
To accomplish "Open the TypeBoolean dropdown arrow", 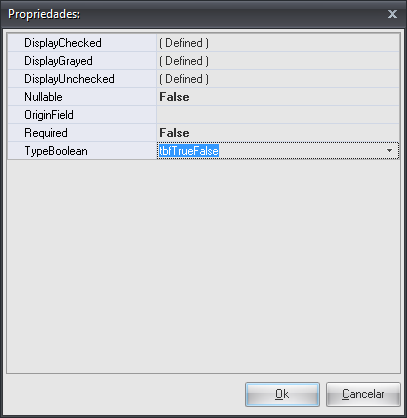I will pyautogui.click(x=389, y=151).
